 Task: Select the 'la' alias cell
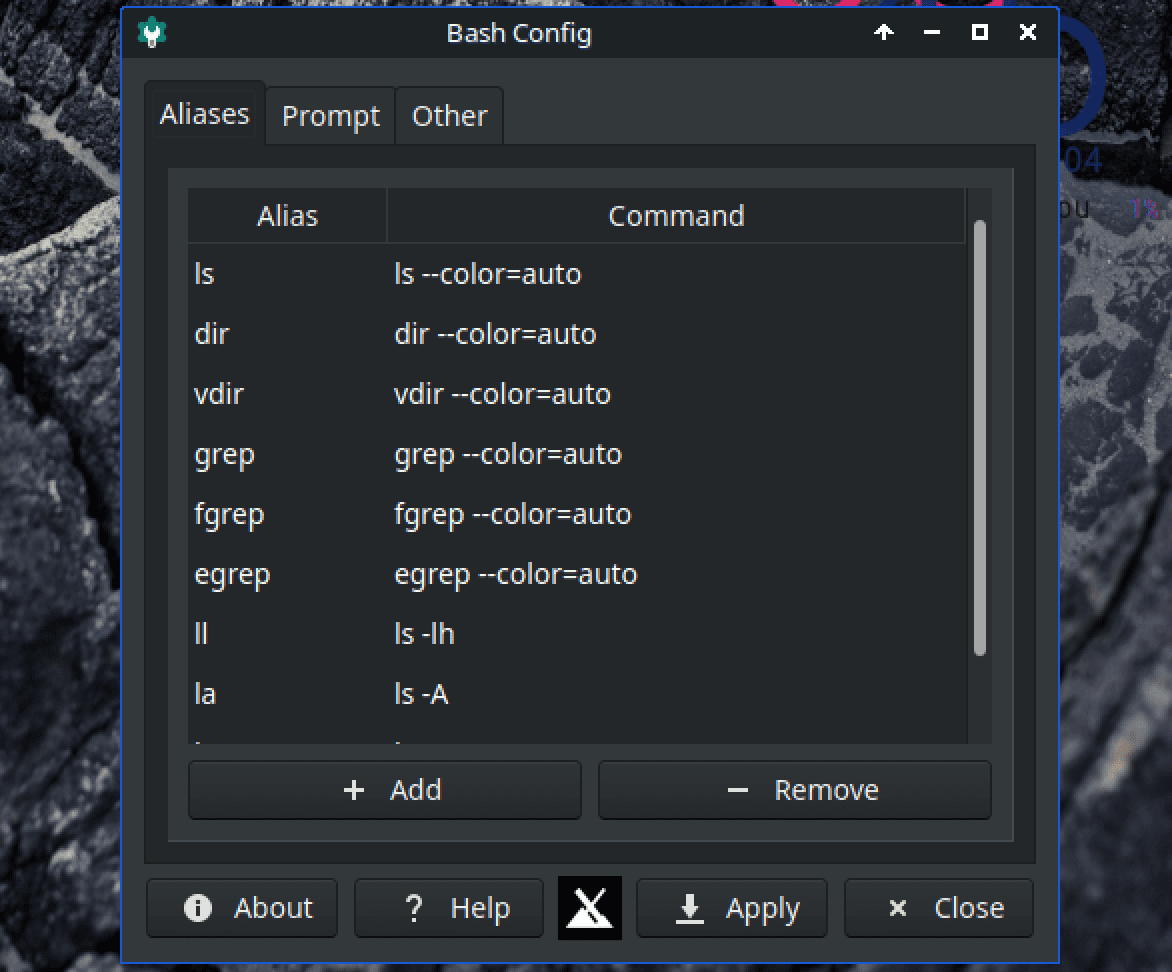[x=287, y=694]
